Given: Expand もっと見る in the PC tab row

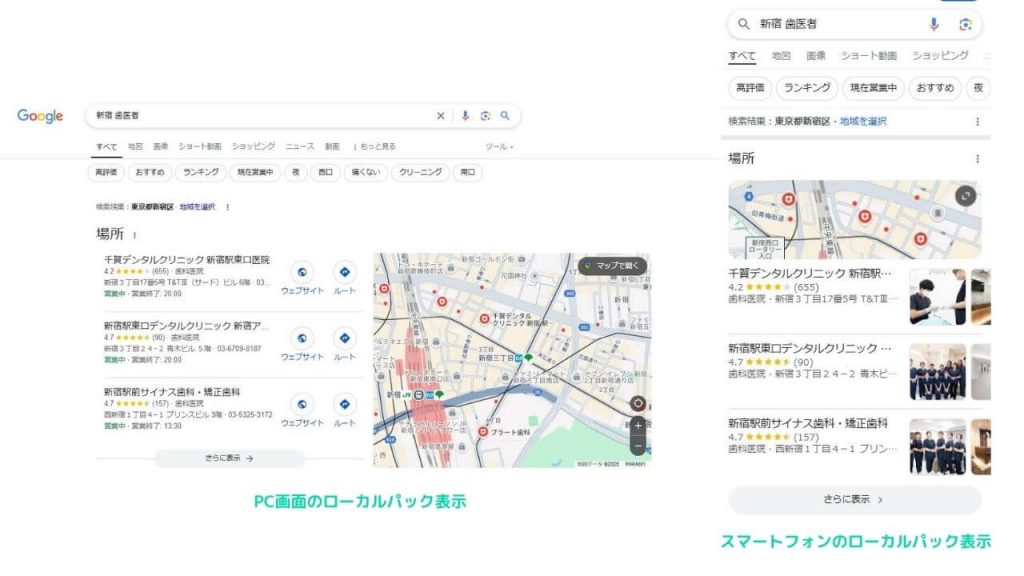Looking at the screenshot, I should point(374,147).
